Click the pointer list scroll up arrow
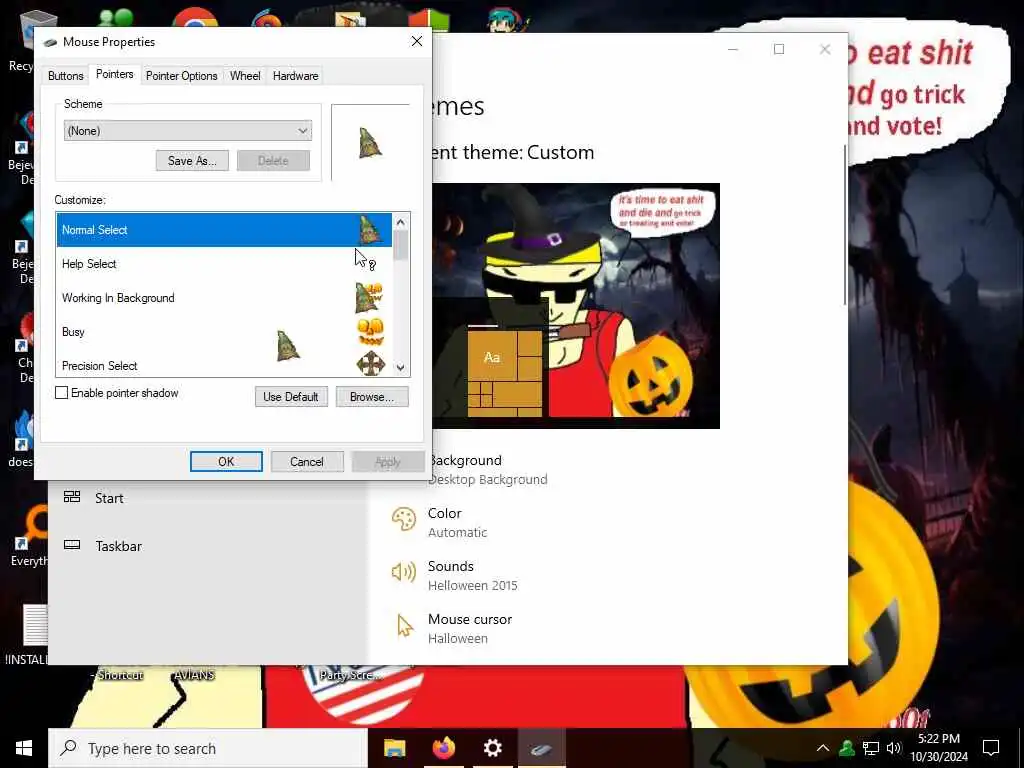The image size is (1024, 768). pos(400,222)
